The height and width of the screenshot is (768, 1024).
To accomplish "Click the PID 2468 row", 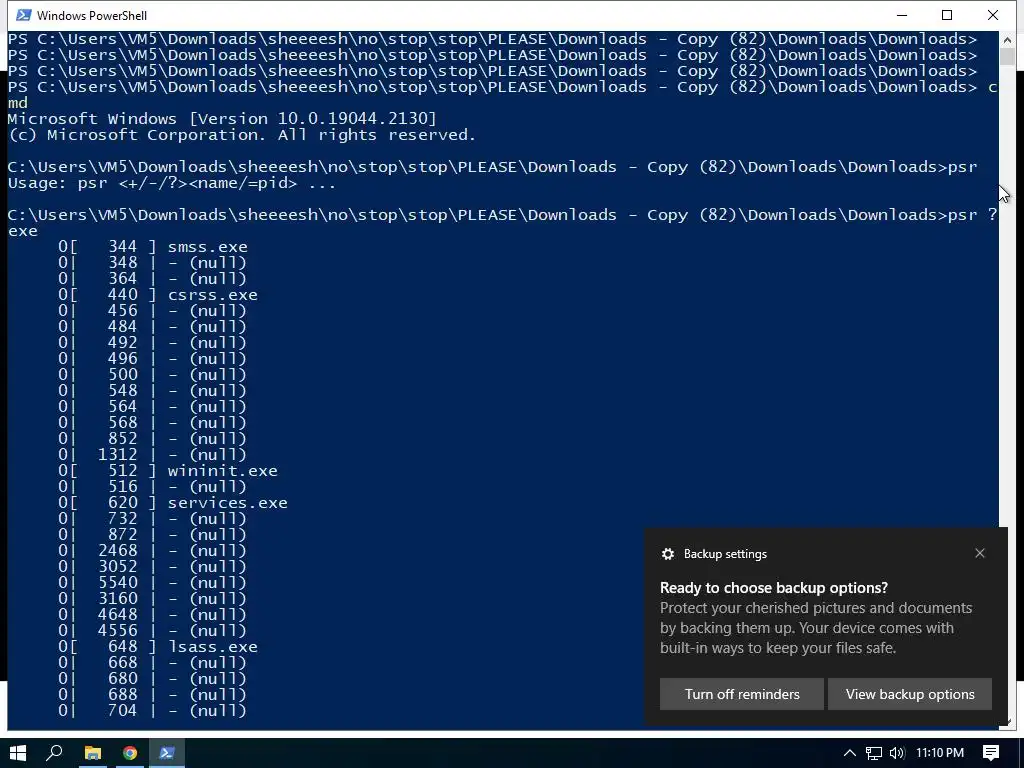I will 152,551.
